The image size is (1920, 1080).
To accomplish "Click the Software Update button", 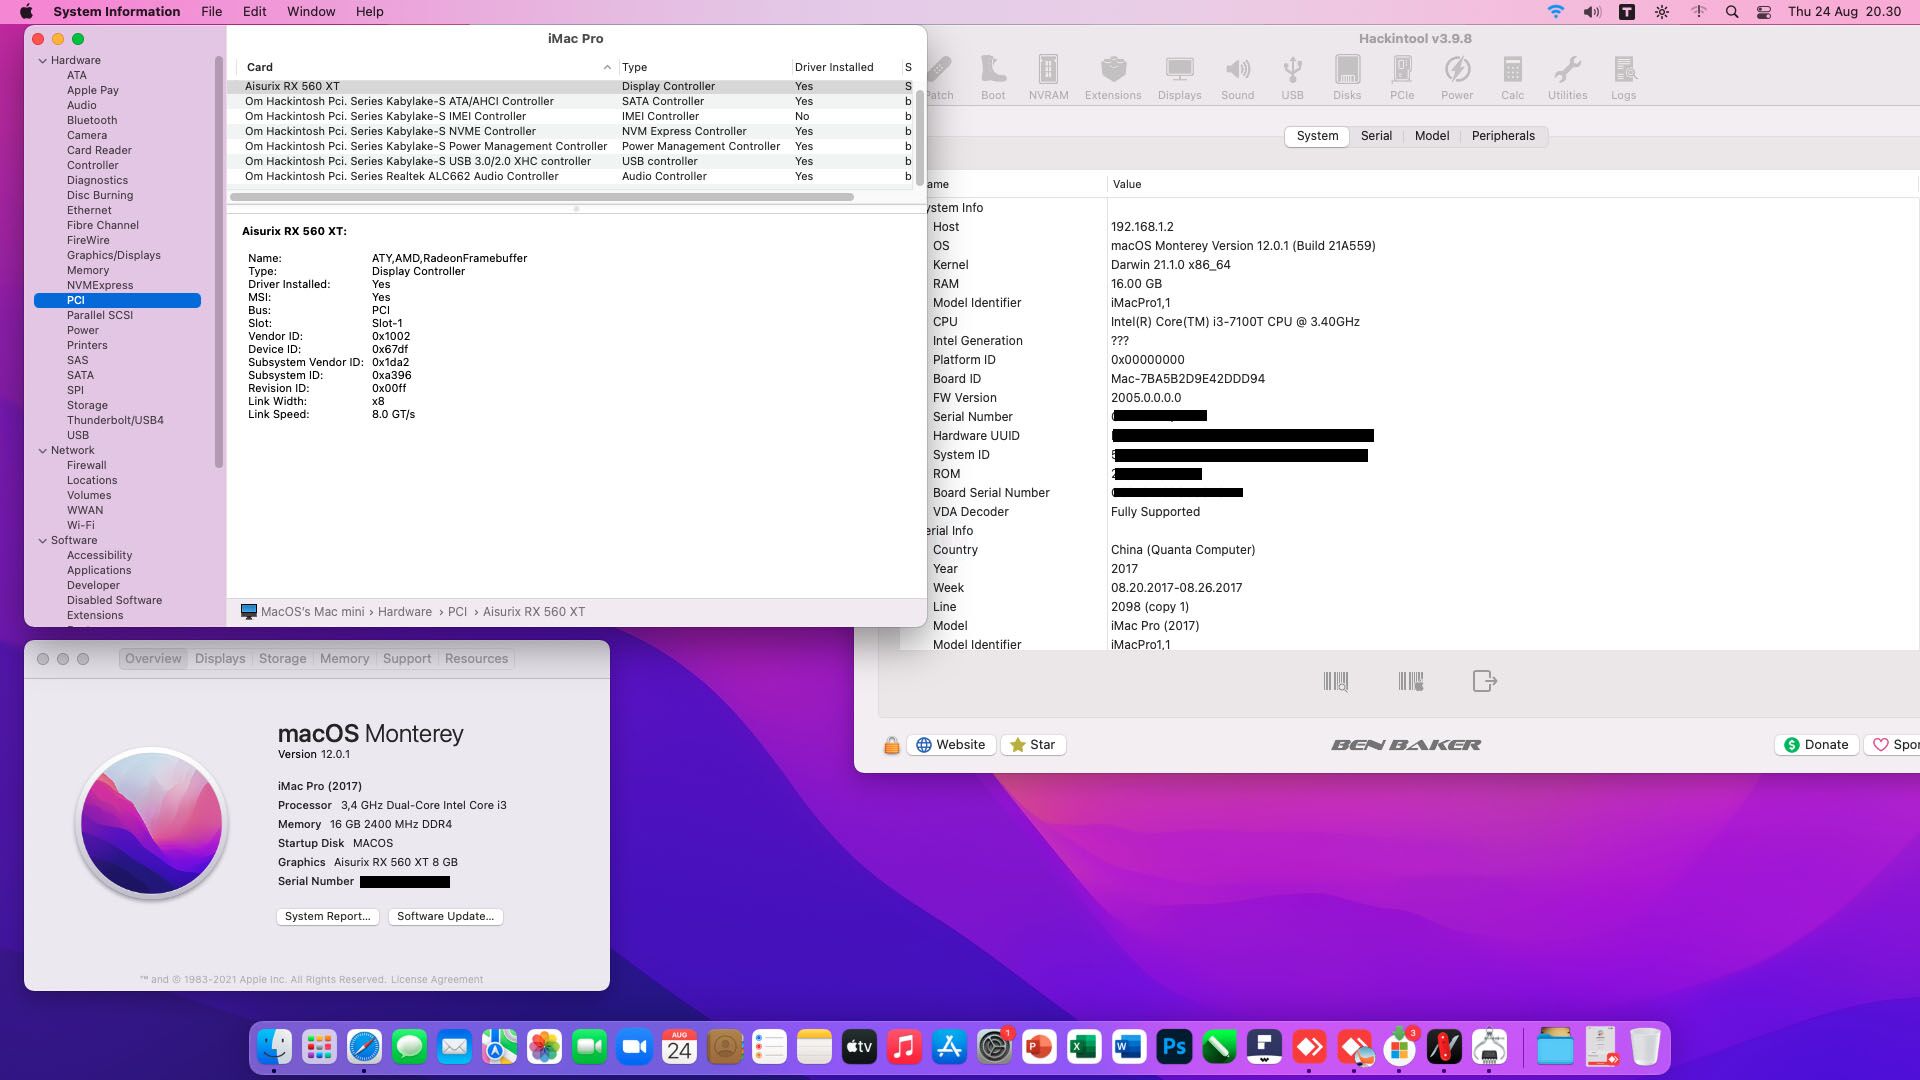I will tap(445, 916).
